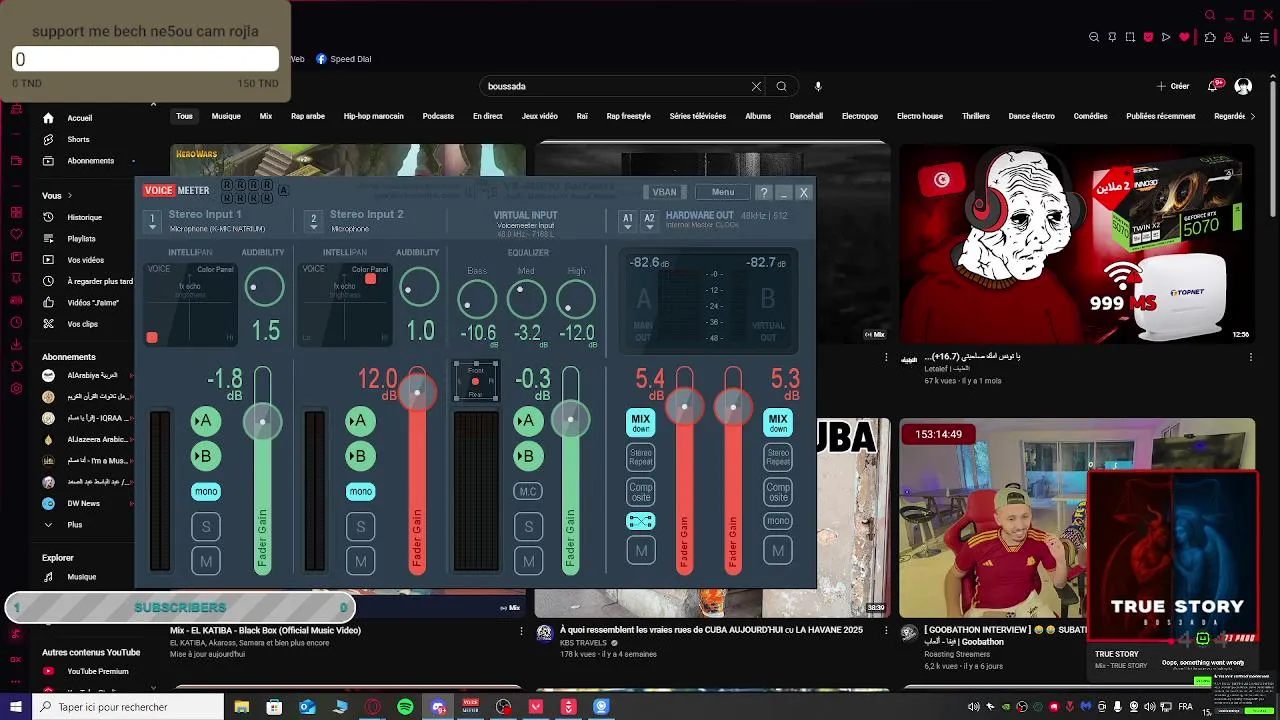Viewport: 1280px width, 720px height.
Task: Mute bus B output
Action: click(x=778, y=550)
